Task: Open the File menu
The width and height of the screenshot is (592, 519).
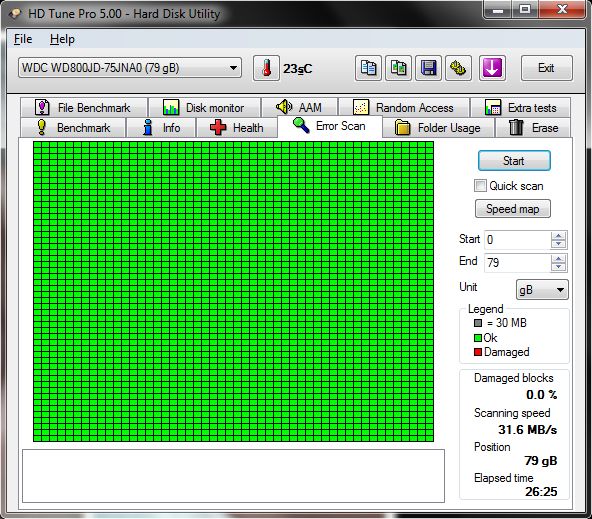Action: pos(23,39)
